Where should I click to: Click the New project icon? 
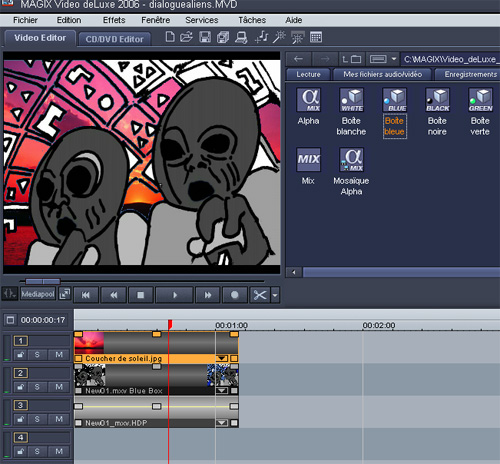click(x=170, y=37)
